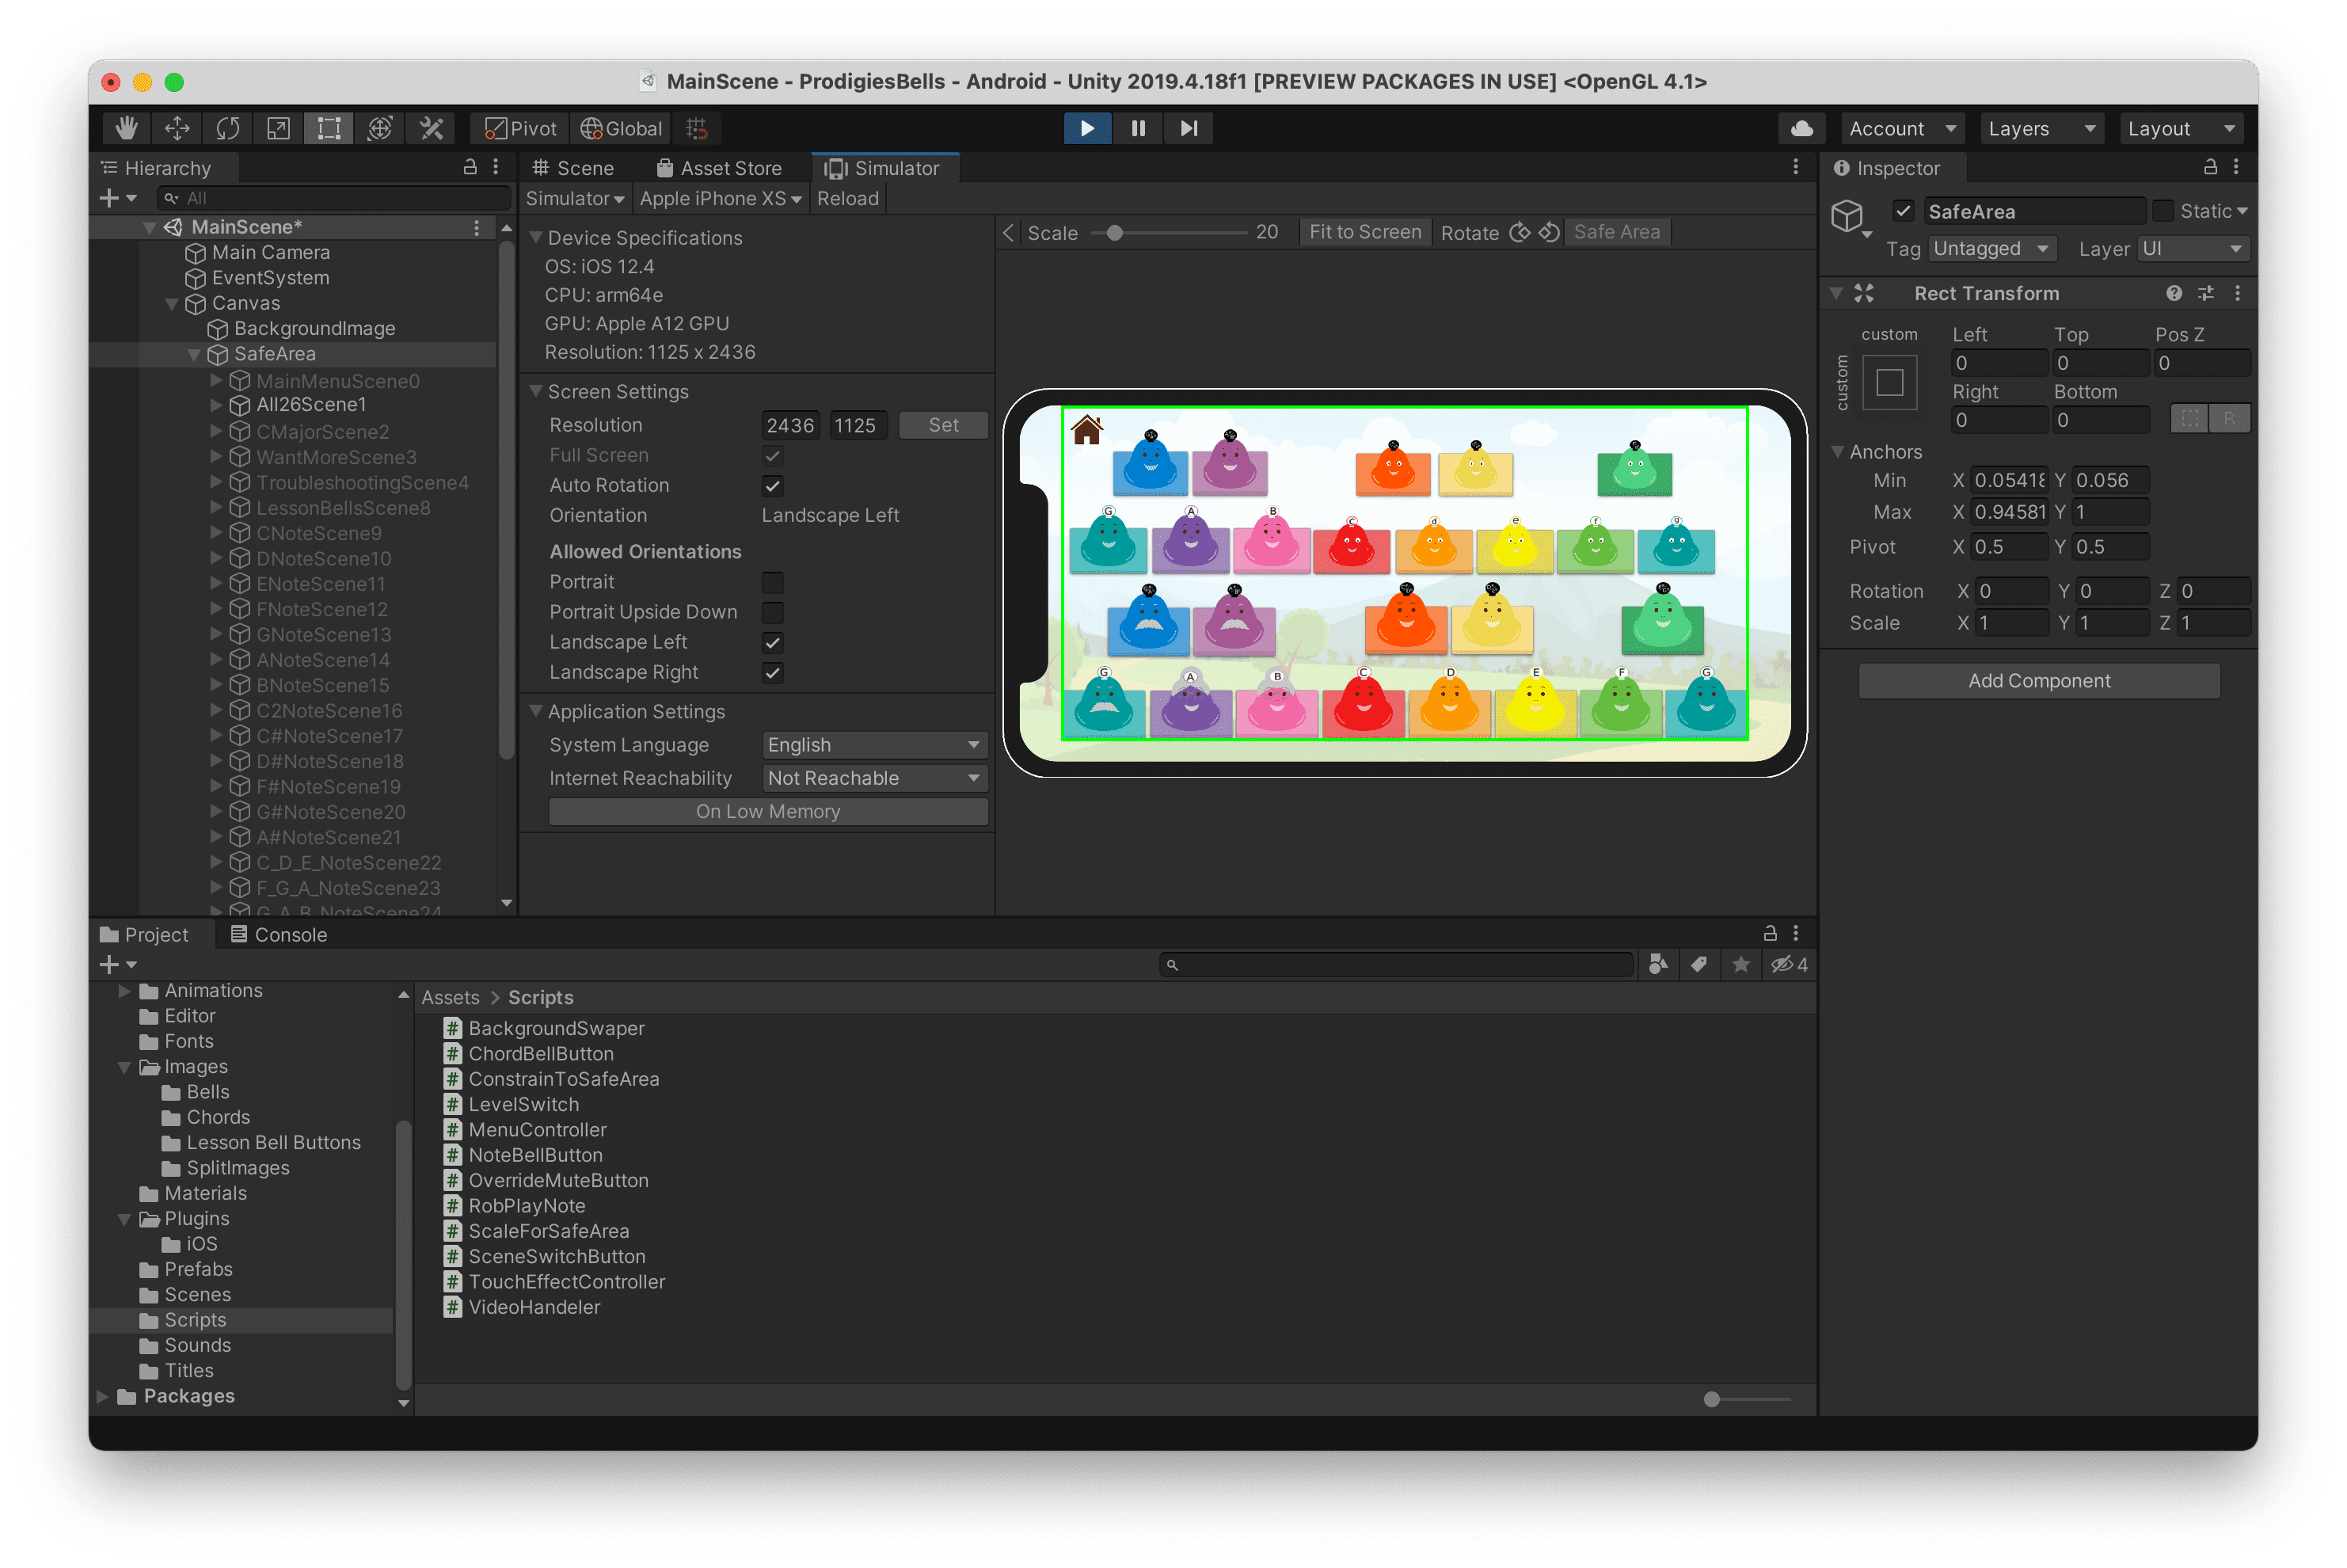Switch to the Console tab

coord(279,934)
